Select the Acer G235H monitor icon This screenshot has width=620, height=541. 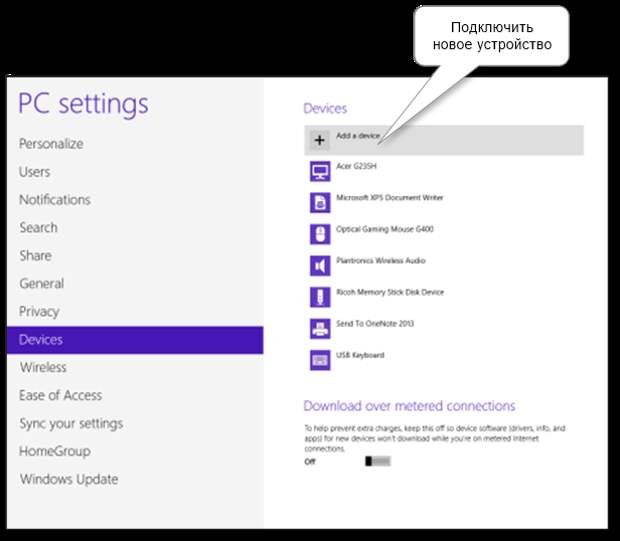tap(320, 171)
